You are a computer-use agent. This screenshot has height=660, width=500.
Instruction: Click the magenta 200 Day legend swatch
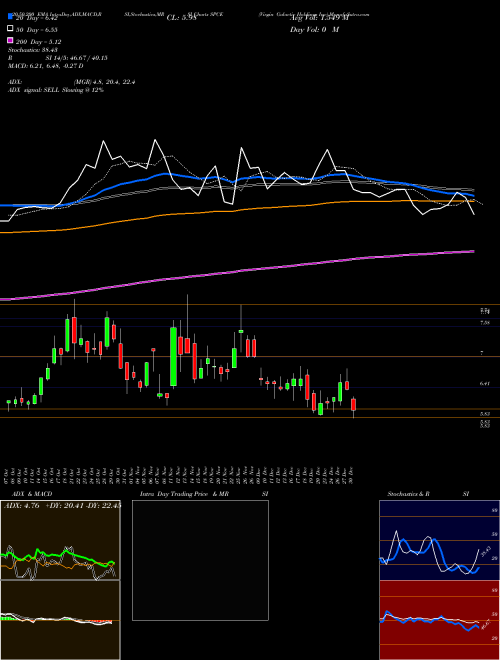point(11,41)
